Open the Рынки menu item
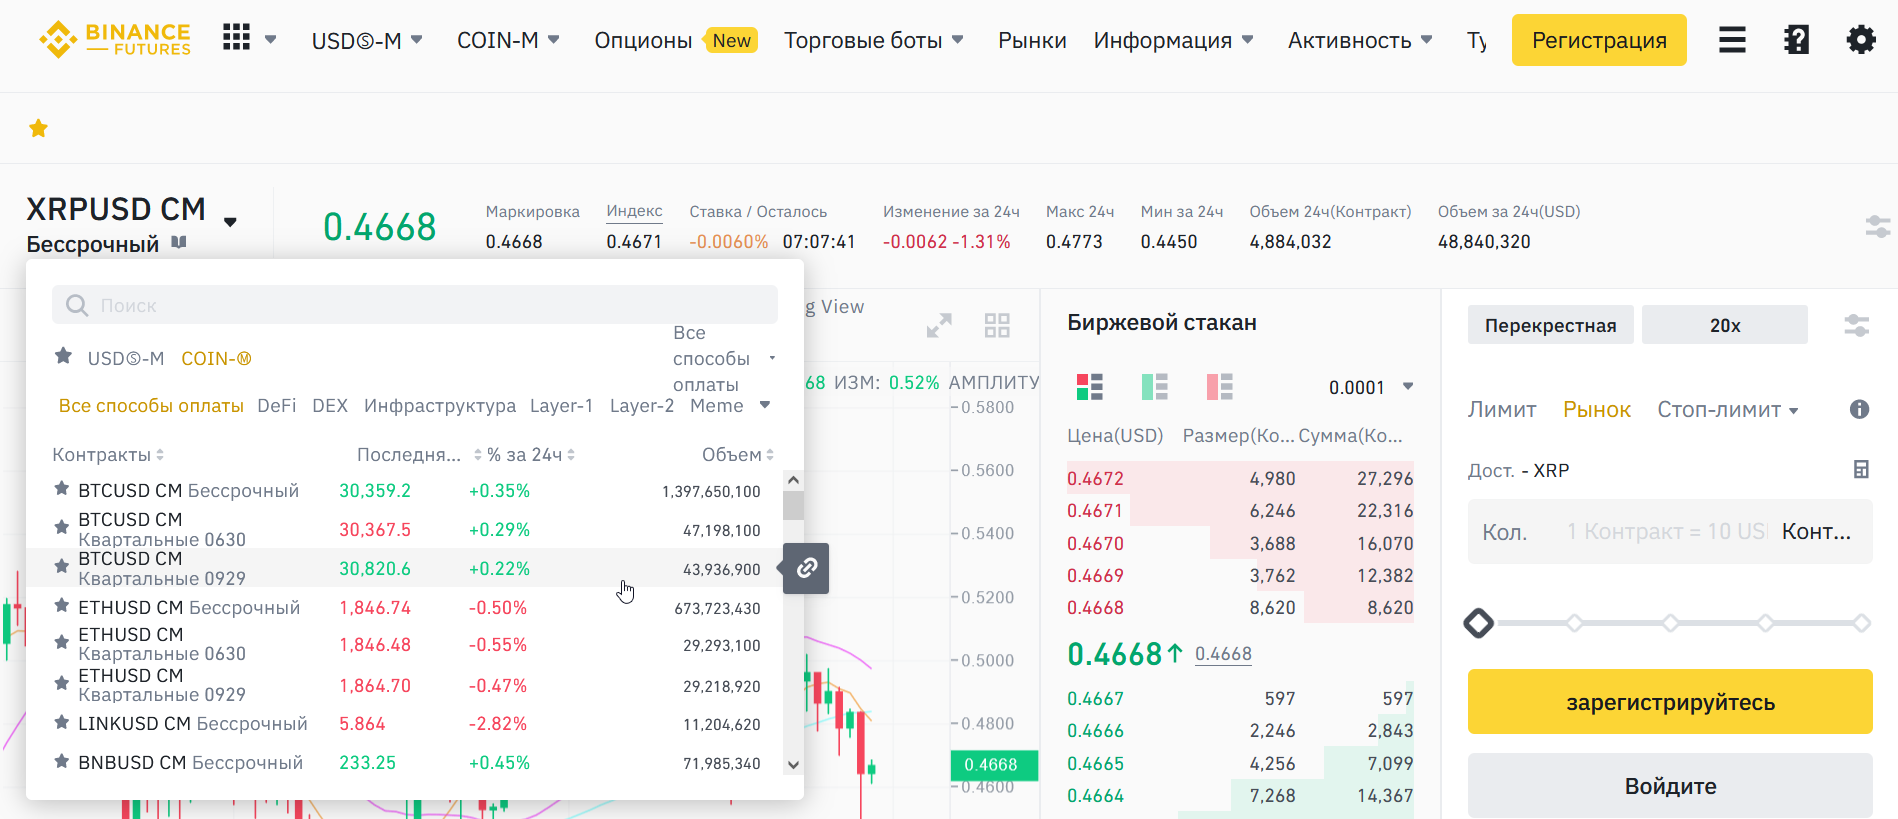This screenshot has width=1898, height=819. coord(1031,41)
